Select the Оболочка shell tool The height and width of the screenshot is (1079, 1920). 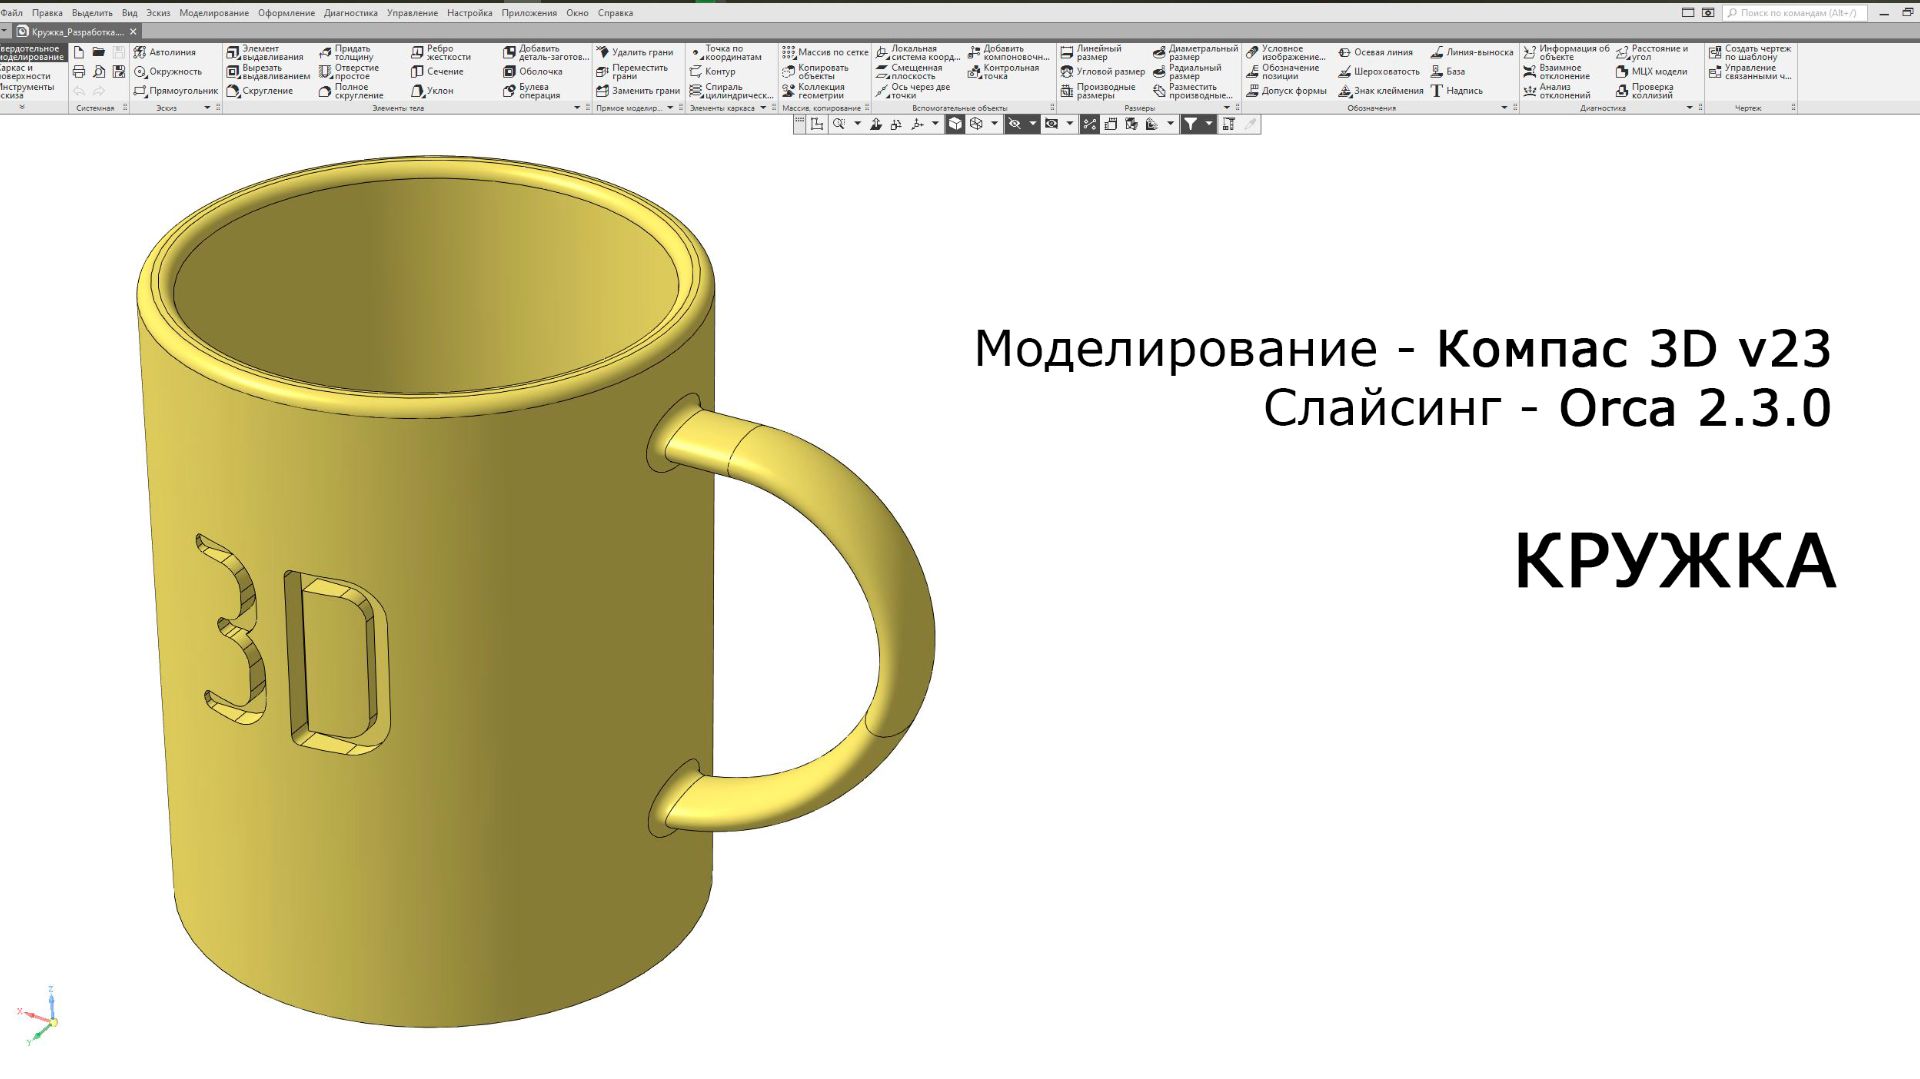point(533,72)
